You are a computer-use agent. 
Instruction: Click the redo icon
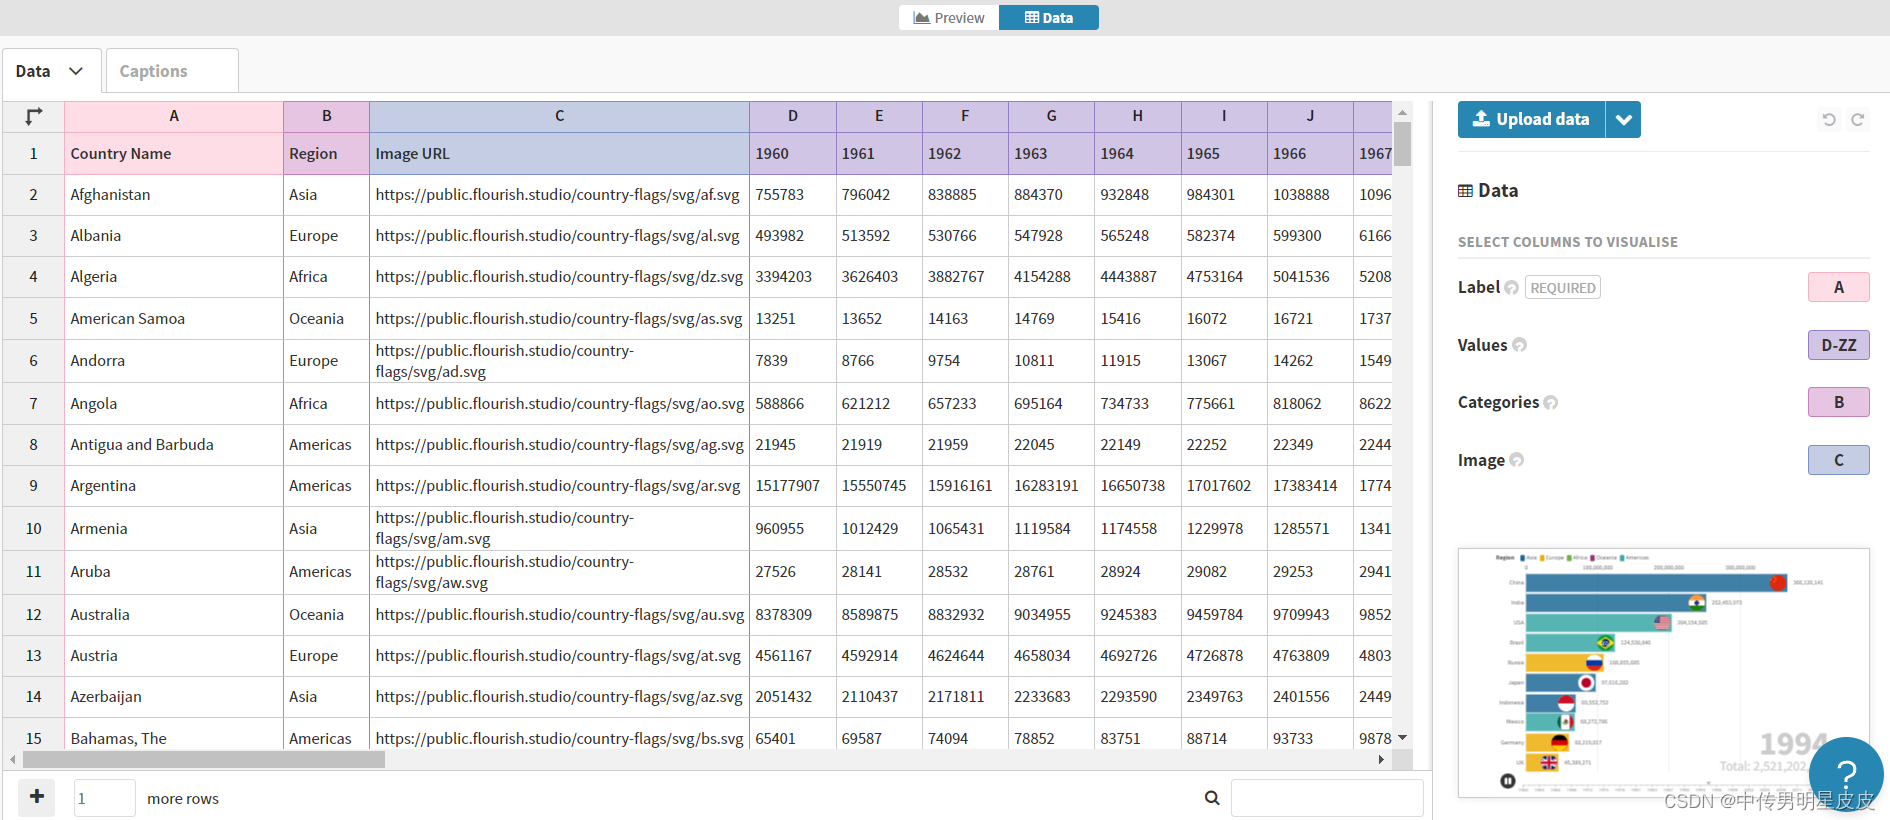[1857, 119]
